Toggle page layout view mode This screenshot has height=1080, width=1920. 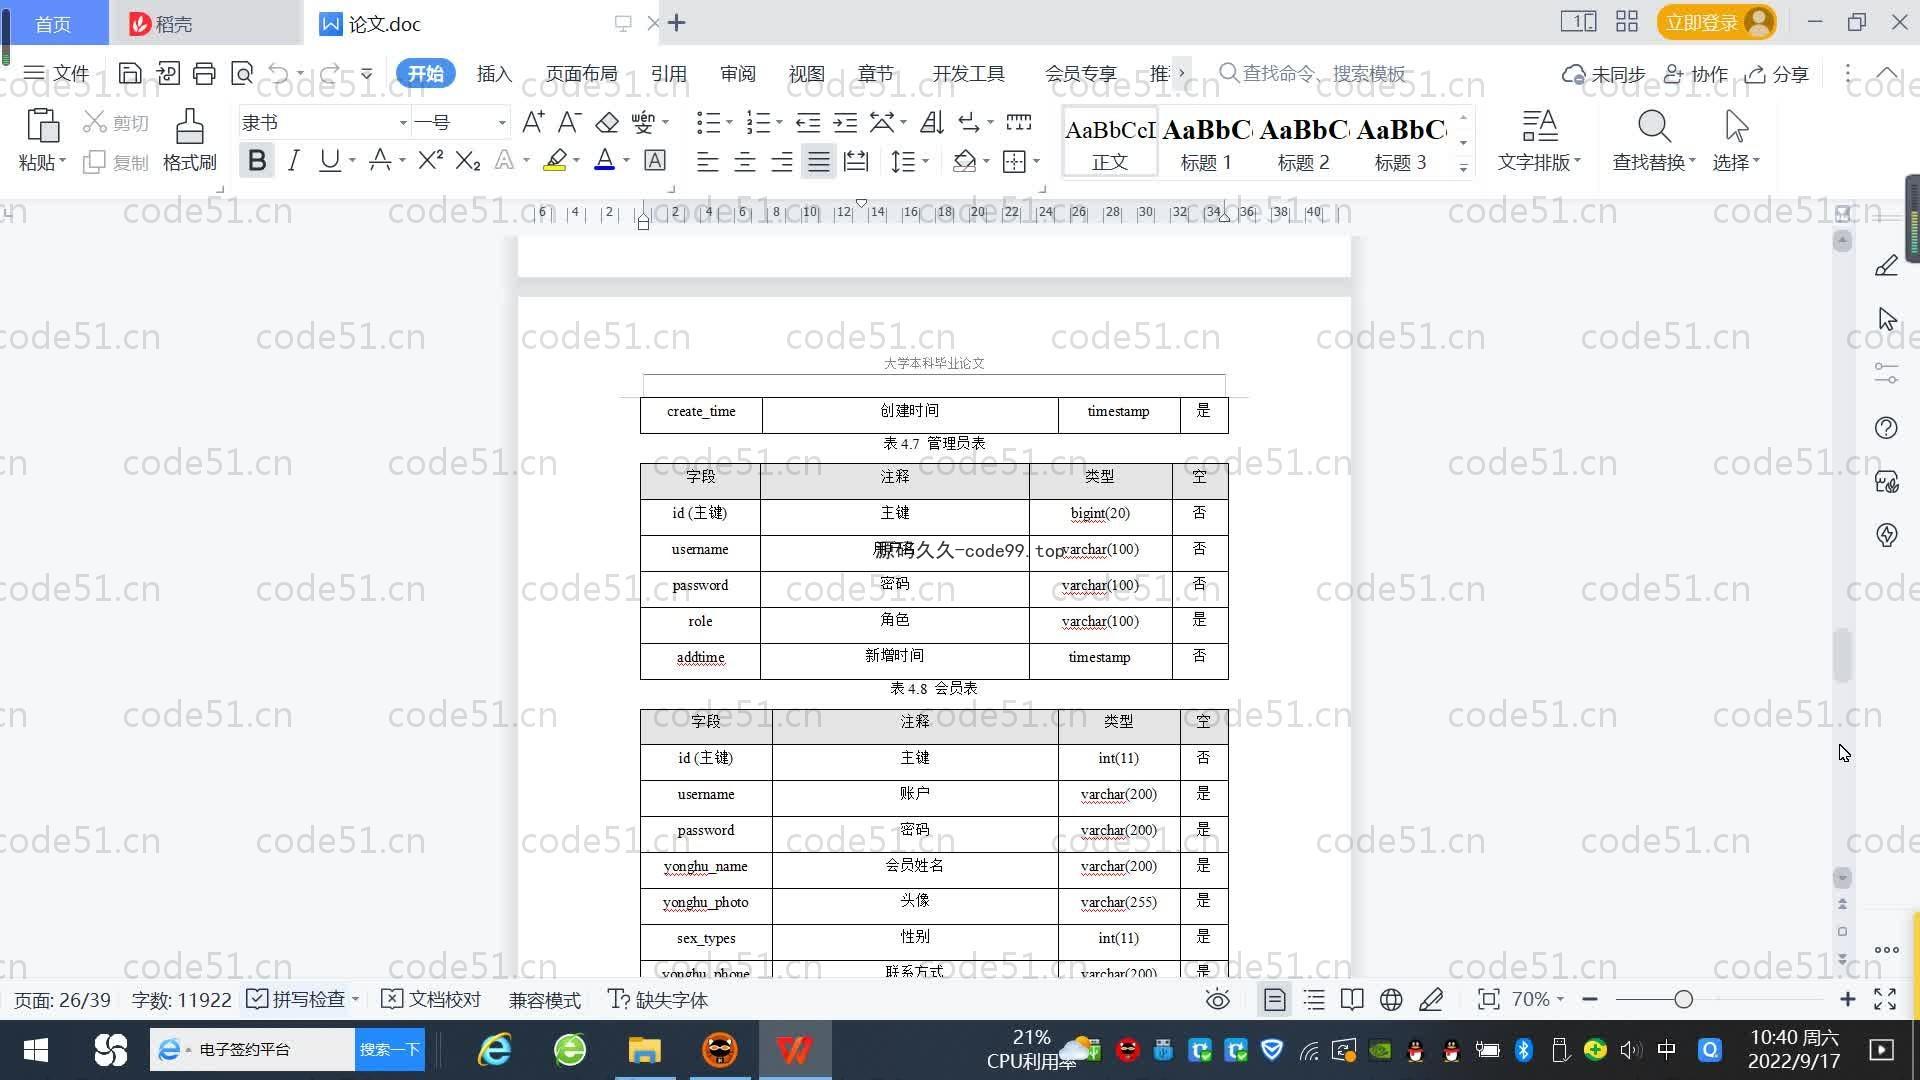(x=1274, y=1000)
